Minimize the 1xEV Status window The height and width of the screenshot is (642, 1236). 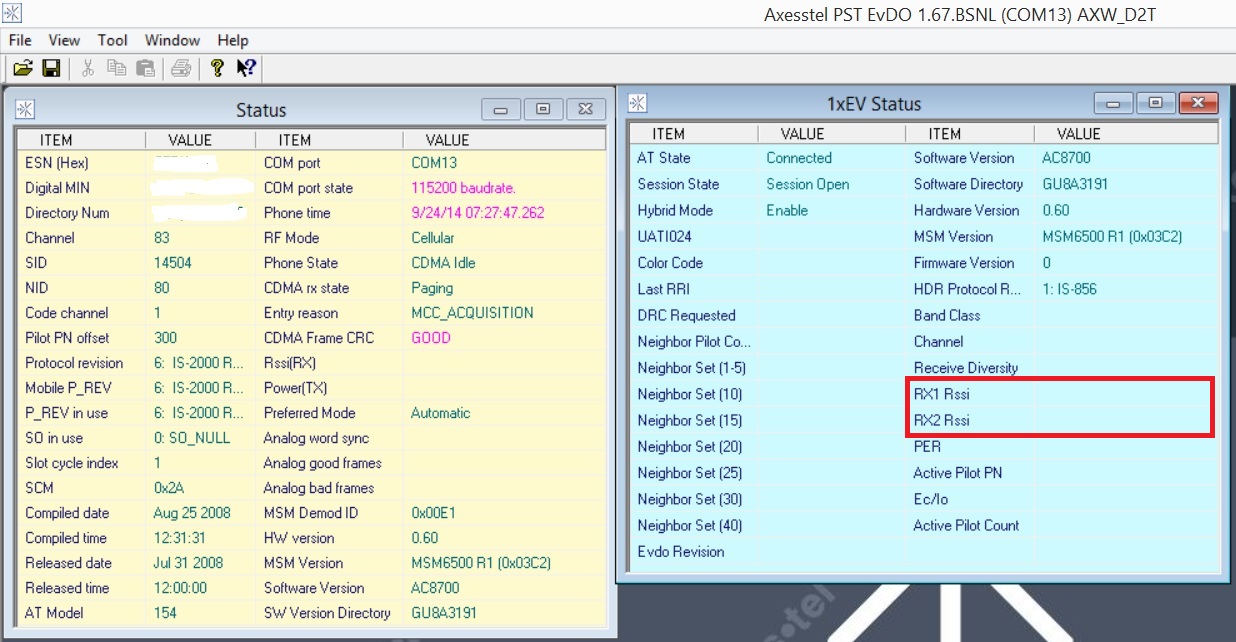coord(1113,103)
